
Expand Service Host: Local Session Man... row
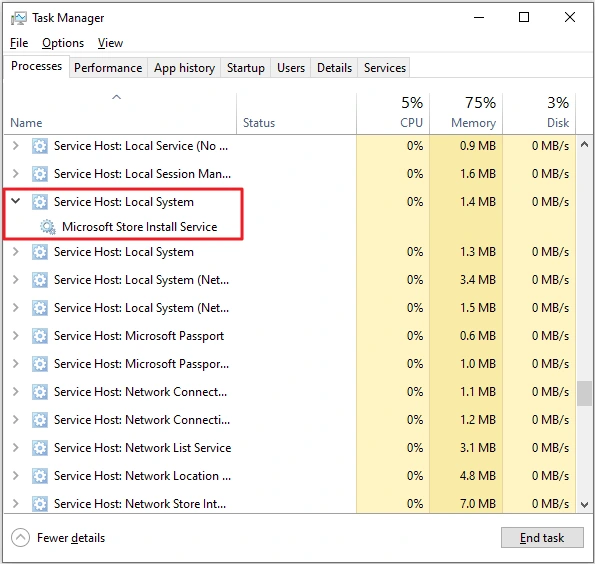click(x=16, y=174)
